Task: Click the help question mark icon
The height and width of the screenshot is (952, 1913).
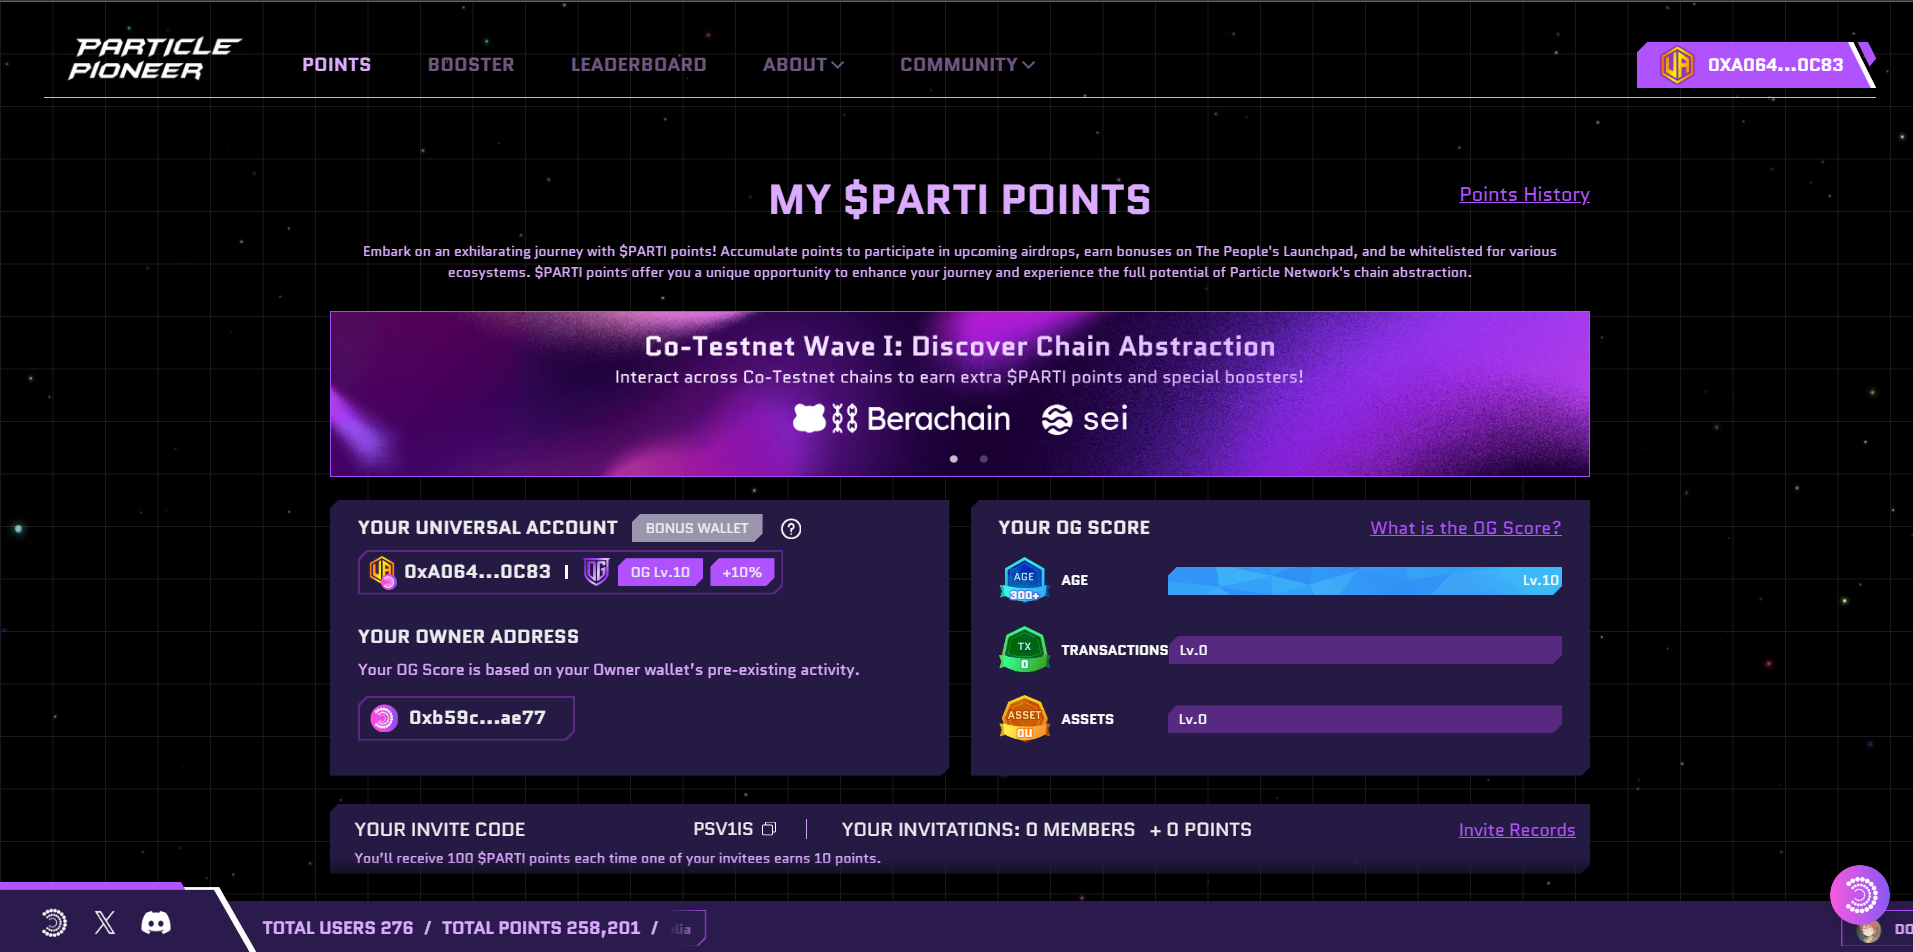Action: (791, 529)
